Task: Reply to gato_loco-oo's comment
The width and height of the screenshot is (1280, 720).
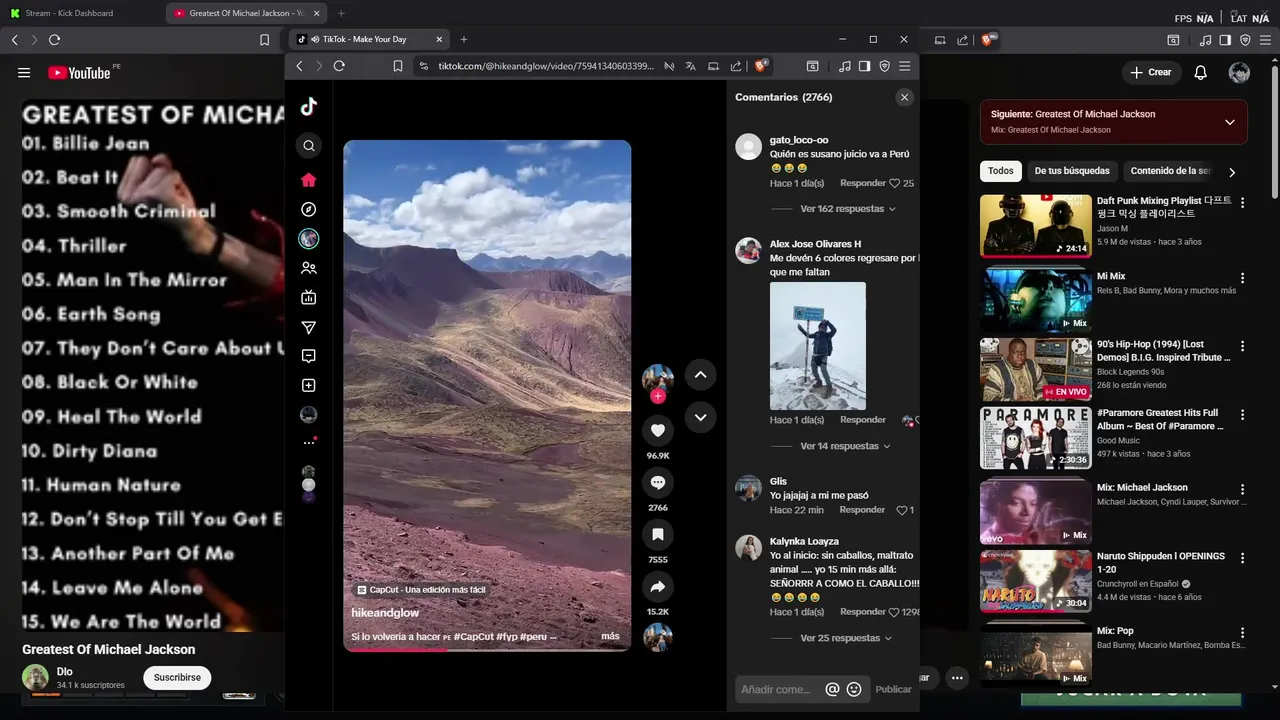Action: click(x=863, y=184)
